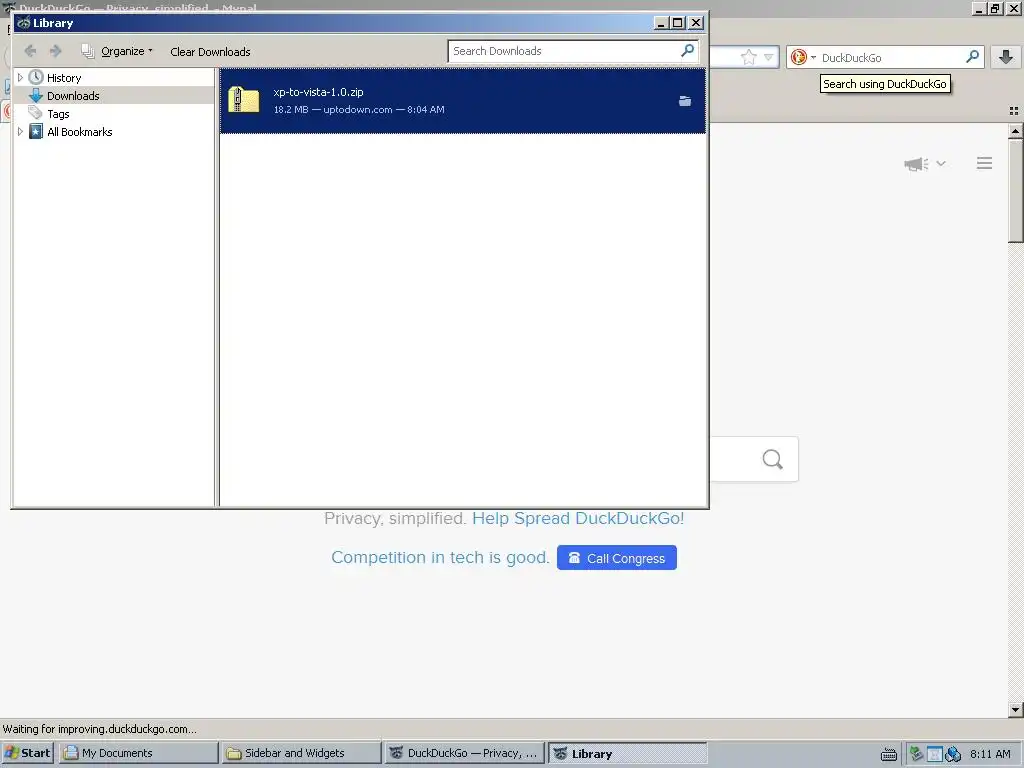
Task: Go forward using the Library forward arrow
Action: pyautogui.click(x=56, y=51)
